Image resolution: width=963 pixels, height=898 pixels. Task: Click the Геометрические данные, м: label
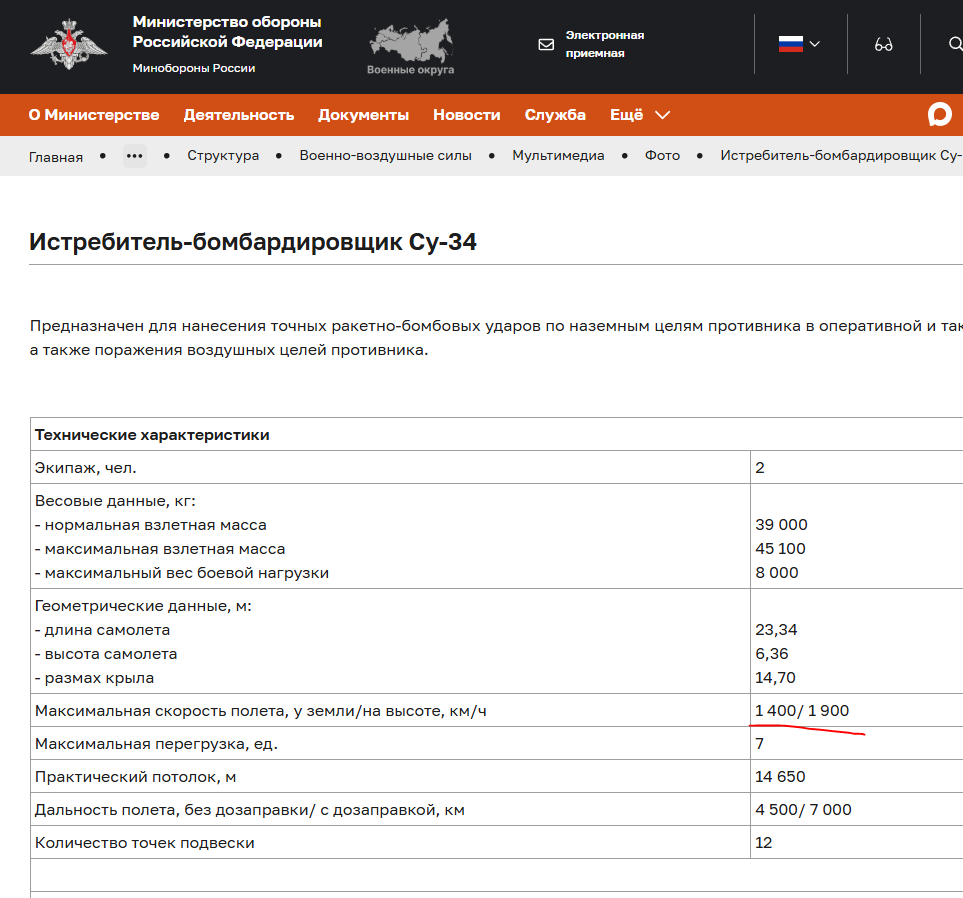pos(143,606)
